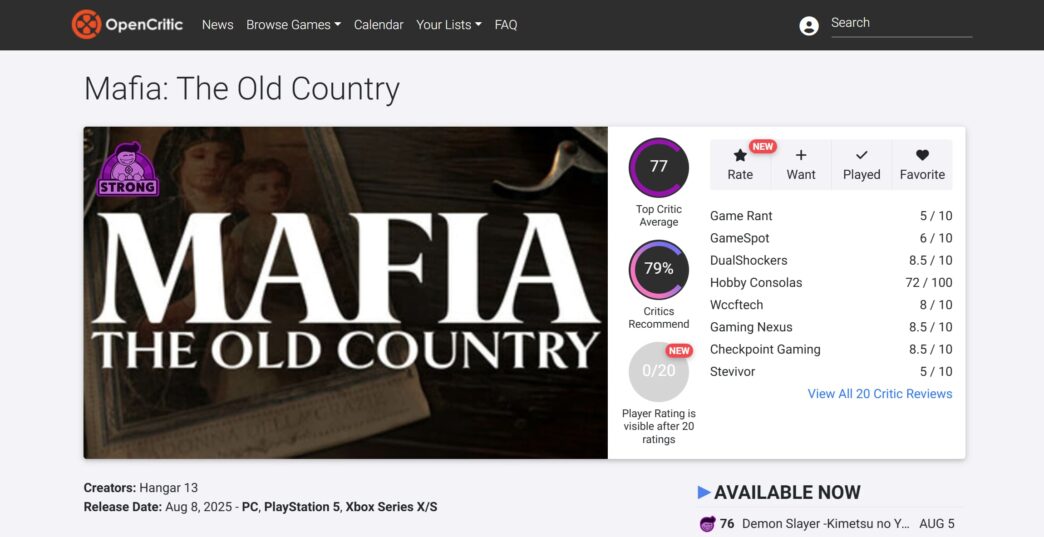Expand the Your Lists dropdown
Image resolution: width=1044 pixels, height=537 pixels.
click(448, 25)
